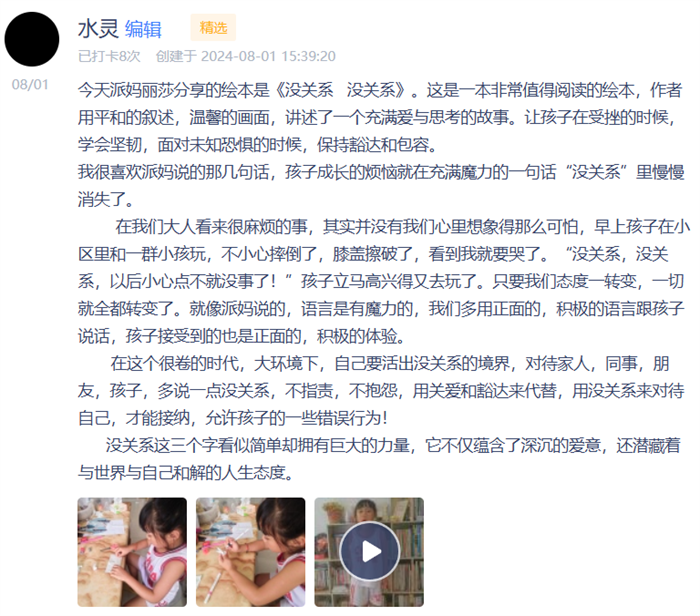Click the line starting 自己，才能接纳
The image size is (700, 616).
(x=233, y=418)
